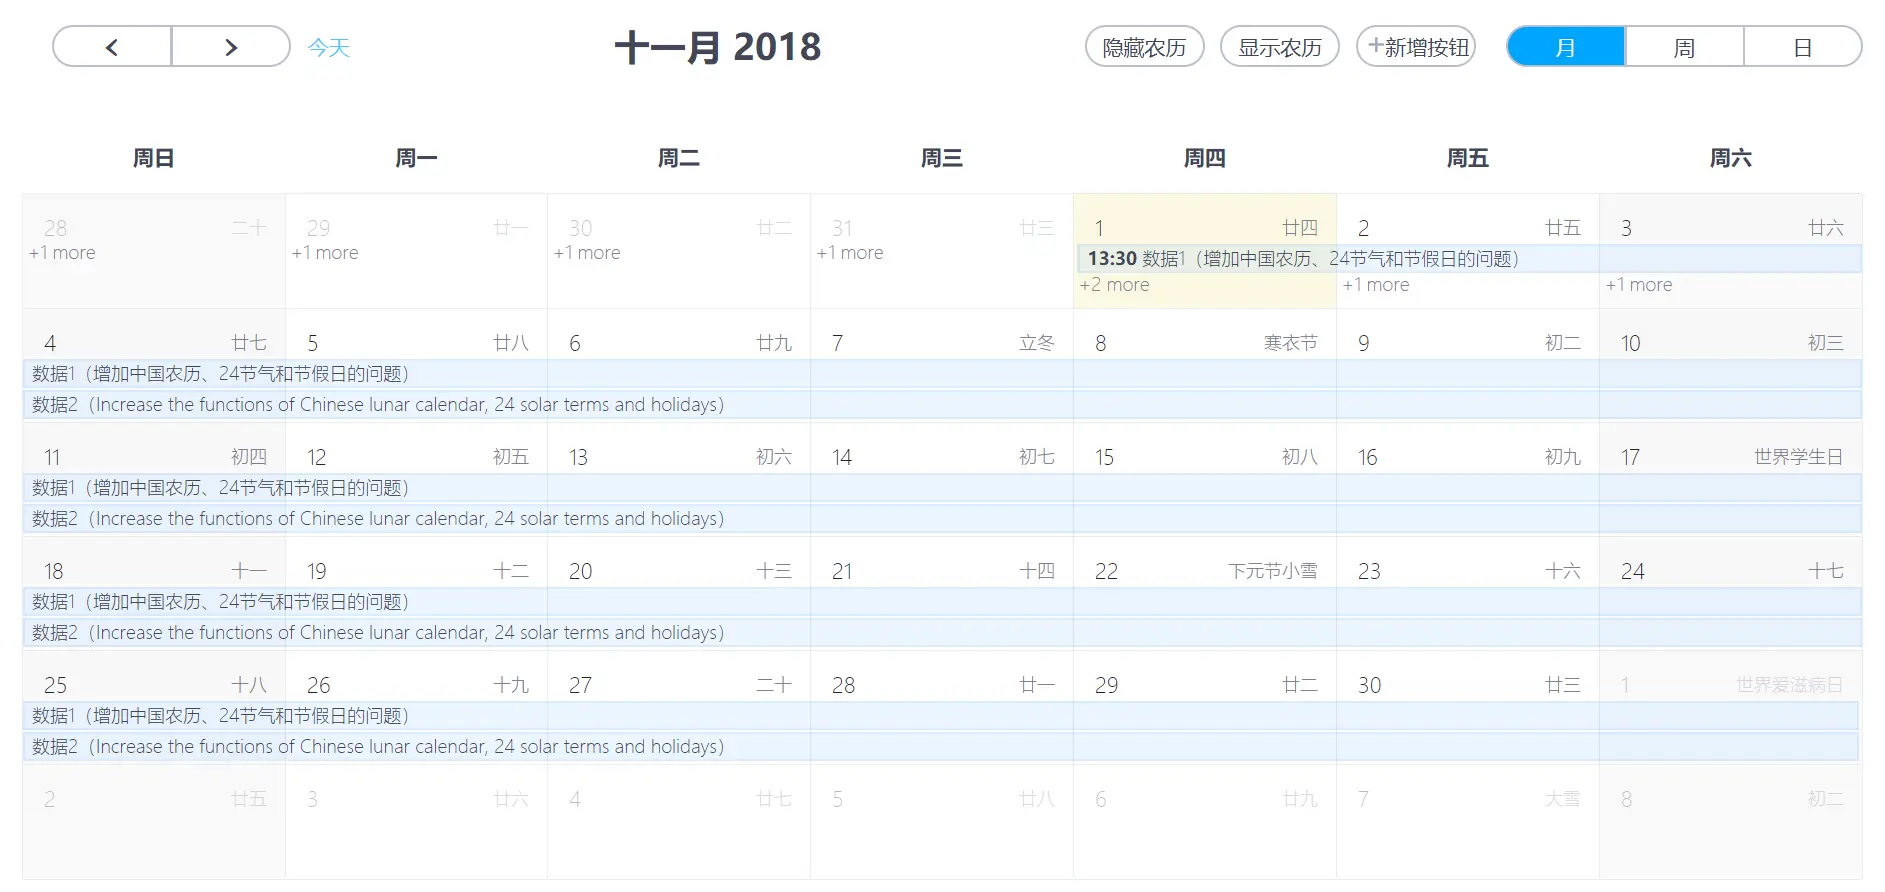Click the +新增按钮 button
The width and height of the screenshot is (1885, 892).
coord(1416,47)
